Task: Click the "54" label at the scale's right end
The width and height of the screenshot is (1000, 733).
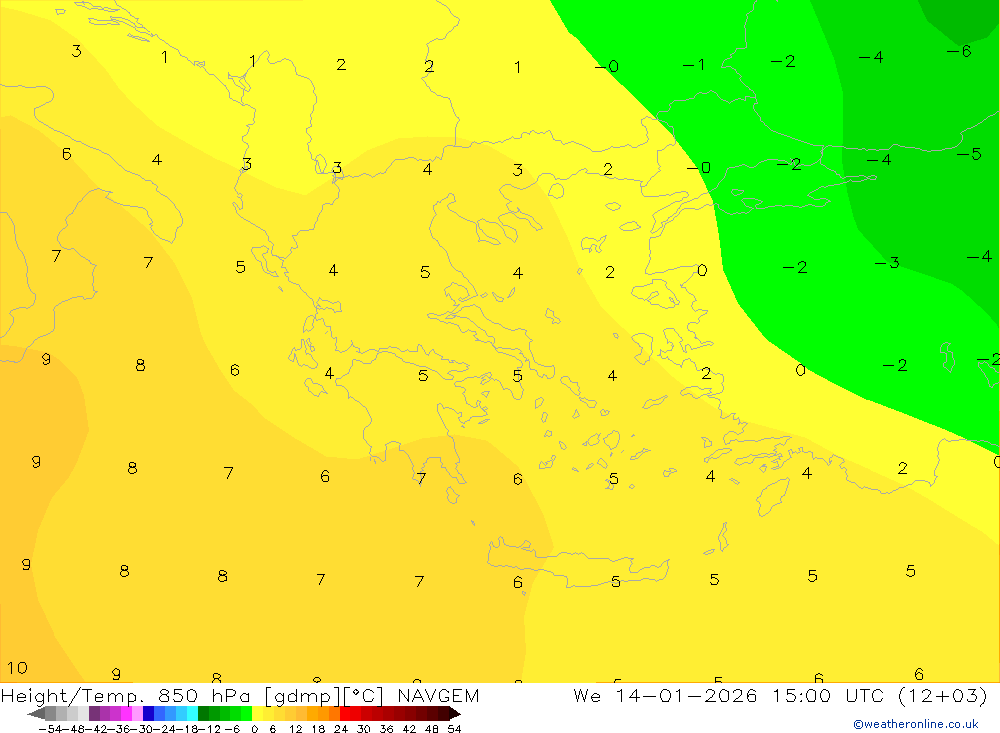Action: pos(454,729)
